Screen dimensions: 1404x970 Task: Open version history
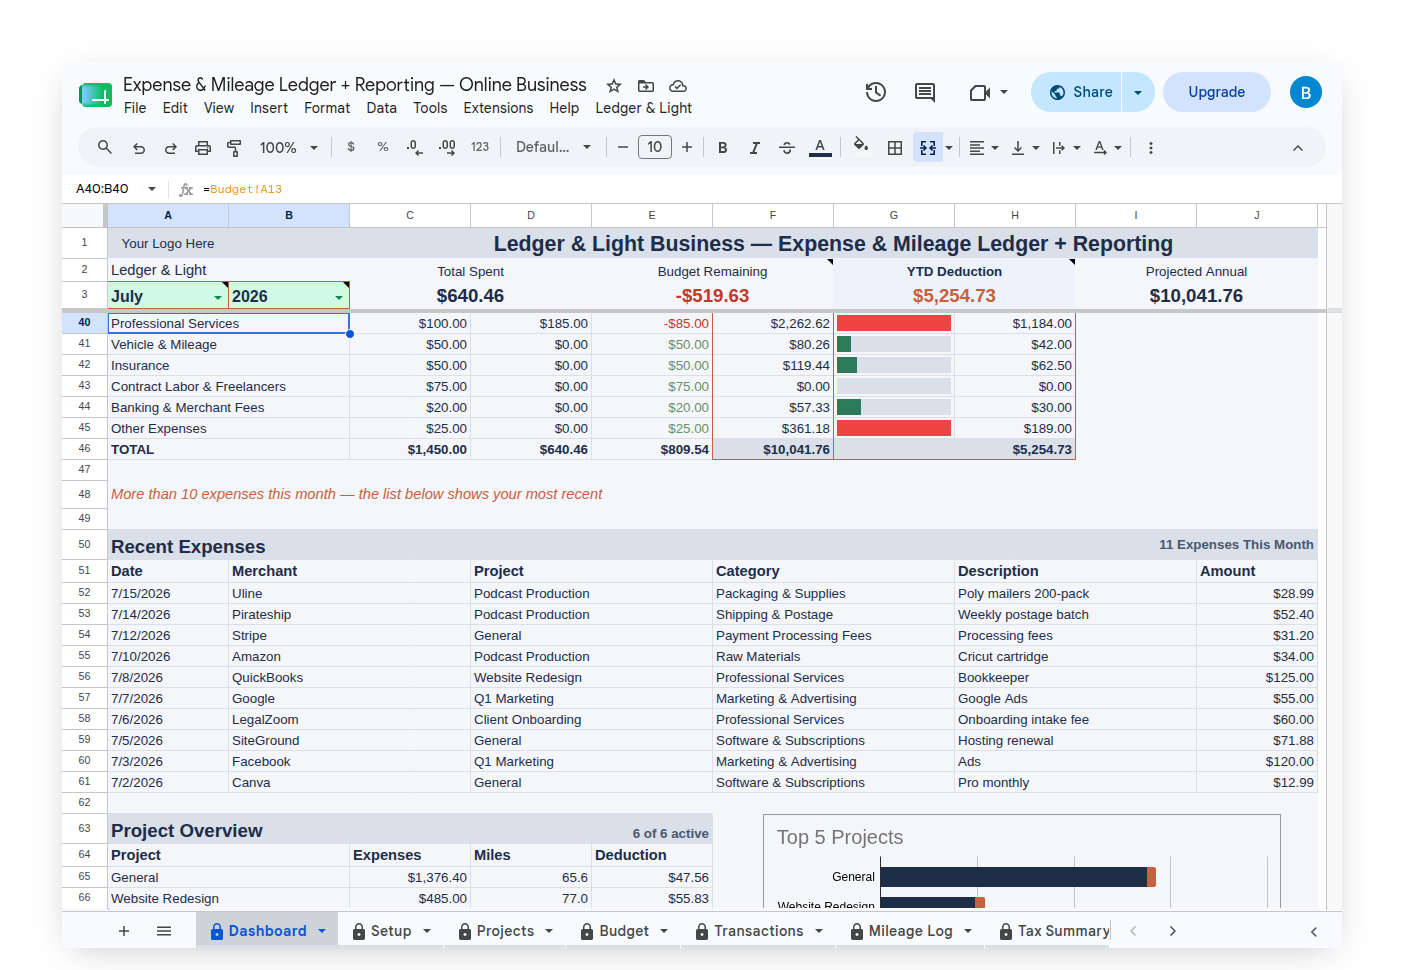pyautogui.click(x=876, y=92)
